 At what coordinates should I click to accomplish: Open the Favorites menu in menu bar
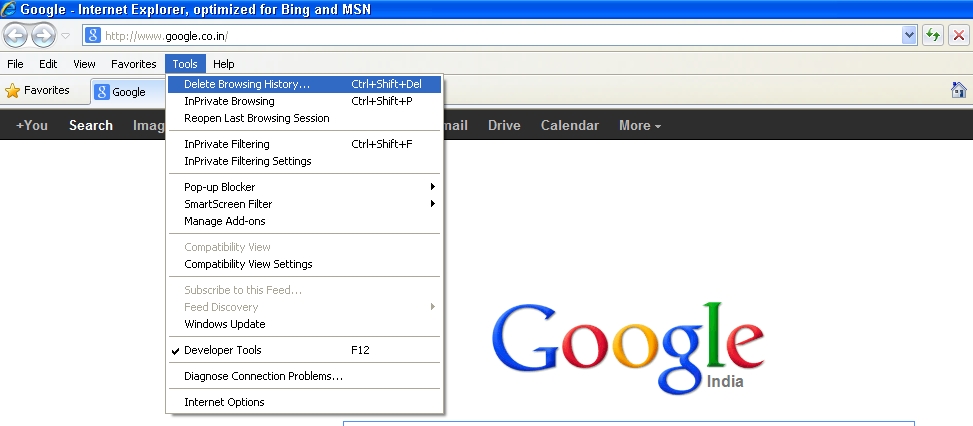[x=133, y=64]
